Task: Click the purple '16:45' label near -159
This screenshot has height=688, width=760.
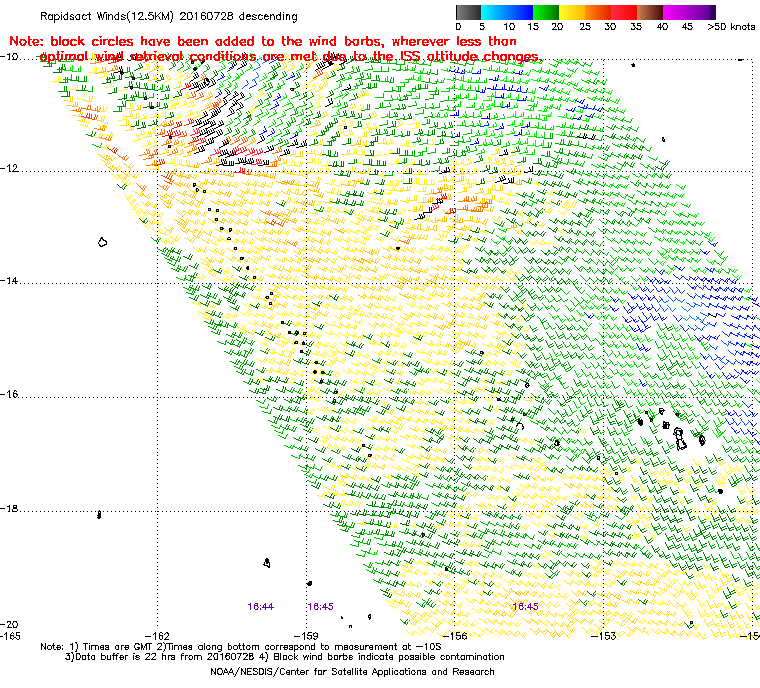Action: tap(320, 607)
